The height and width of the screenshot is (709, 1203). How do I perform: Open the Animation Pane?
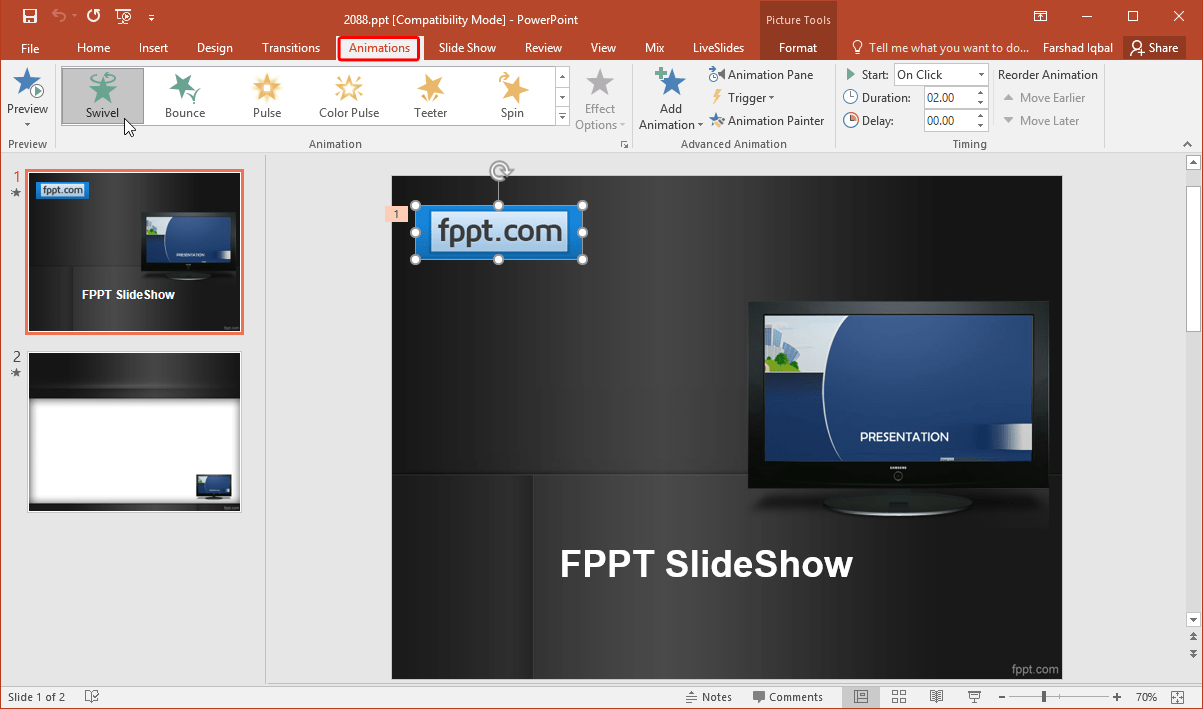click(x=763, y=74)
